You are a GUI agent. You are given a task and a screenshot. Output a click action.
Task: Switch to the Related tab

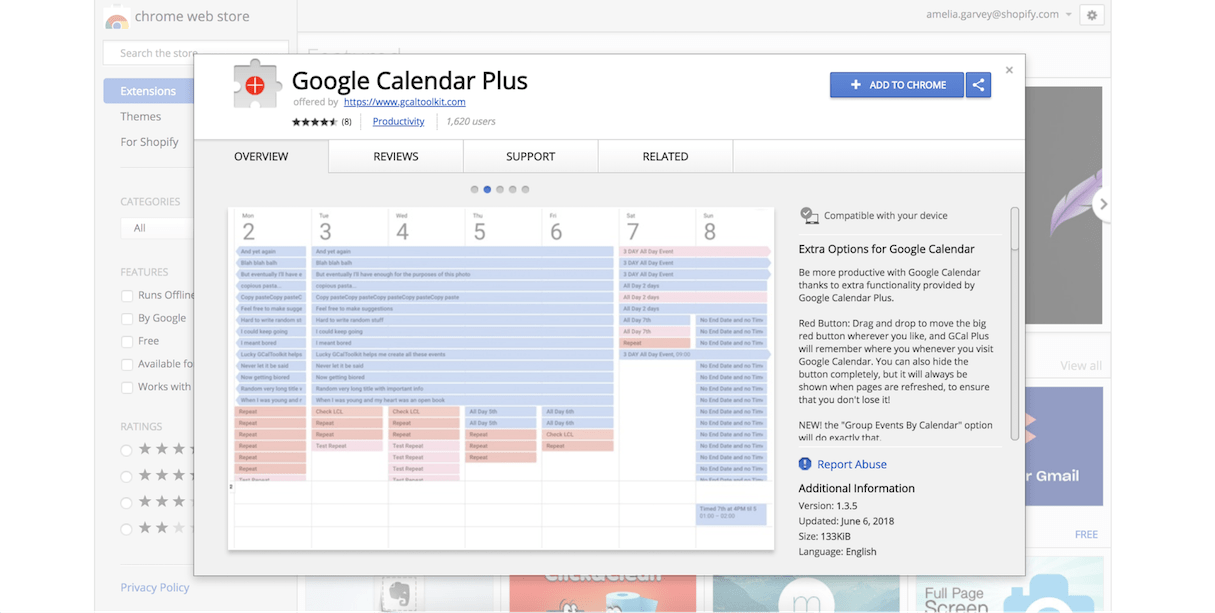pyautogui.click(x=666, y=156)
